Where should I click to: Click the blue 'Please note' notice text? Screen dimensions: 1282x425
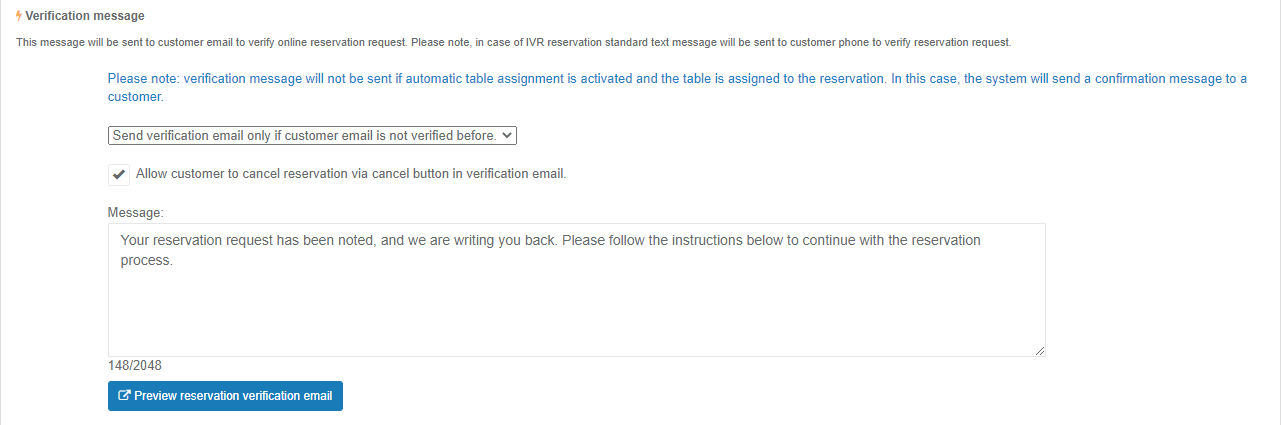click(x=677, y=88)
